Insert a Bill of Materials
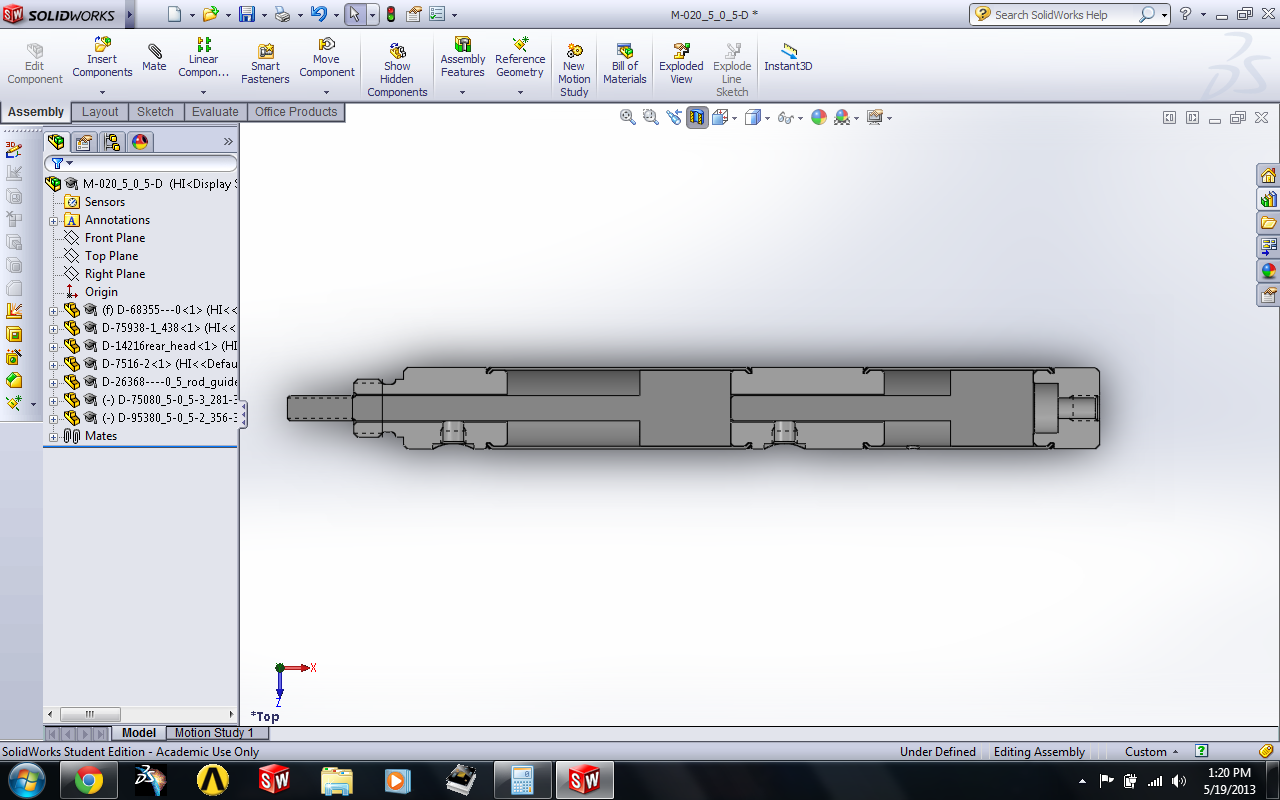The image size is (1280, 800). click(x=625, y=64)
